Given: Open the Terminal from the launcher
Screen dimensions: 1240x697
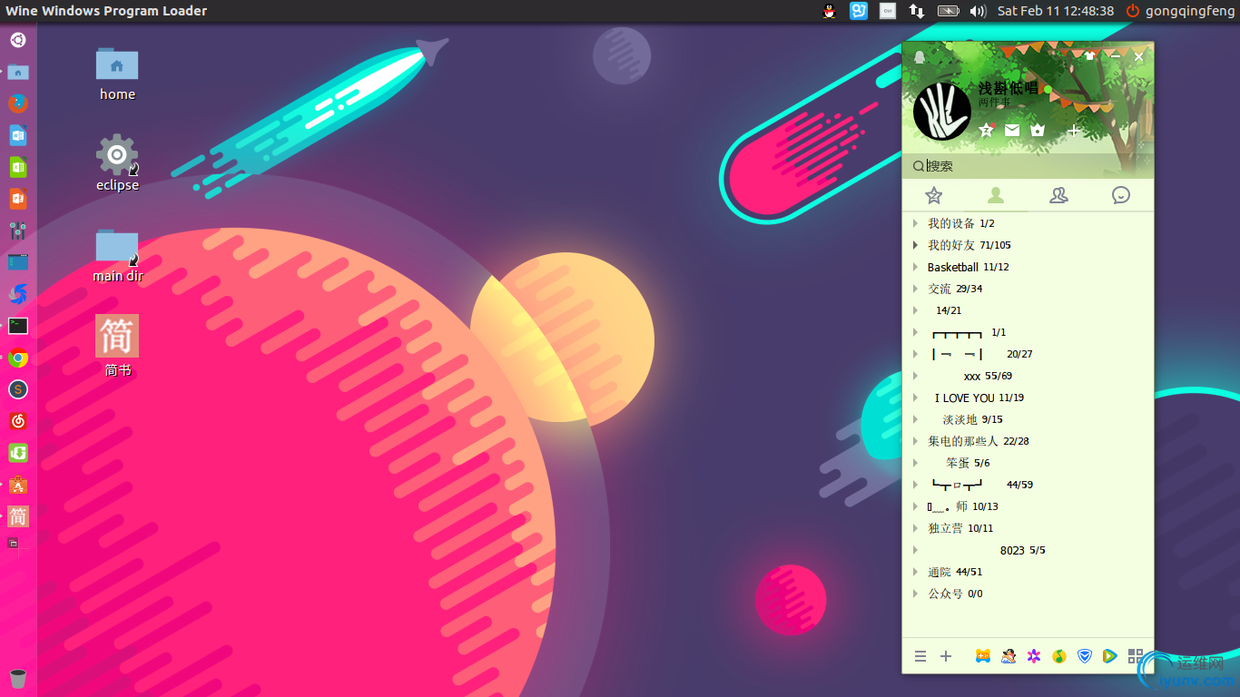Looking at the screenshot, I should coord(18,326).
